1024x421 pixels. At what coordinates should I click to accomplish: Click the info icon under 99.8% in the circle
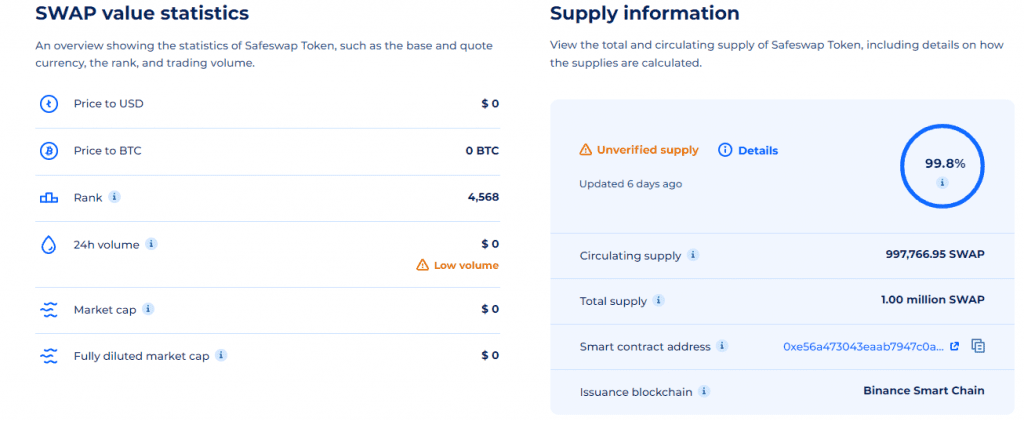pos(942,183)
